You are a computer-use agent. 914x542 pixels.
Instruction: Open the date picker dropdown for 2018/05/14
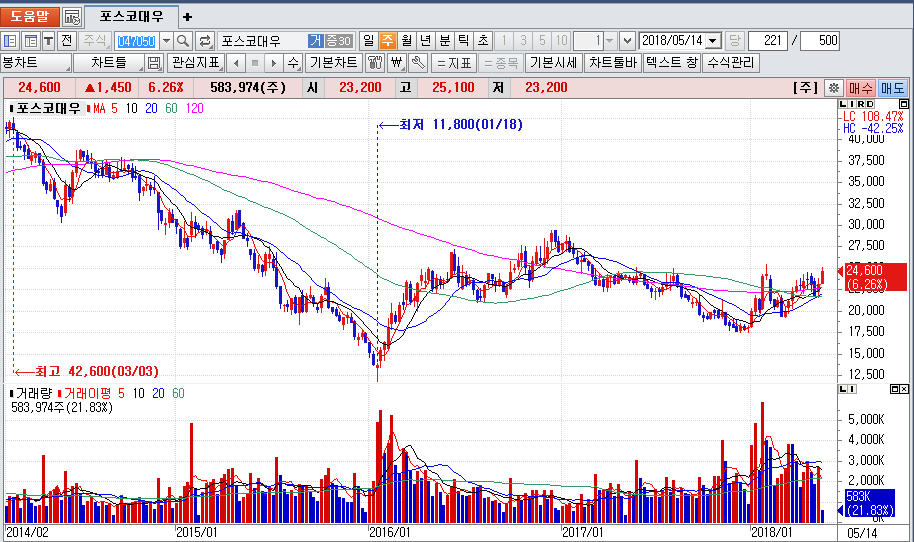coord(712,41)
